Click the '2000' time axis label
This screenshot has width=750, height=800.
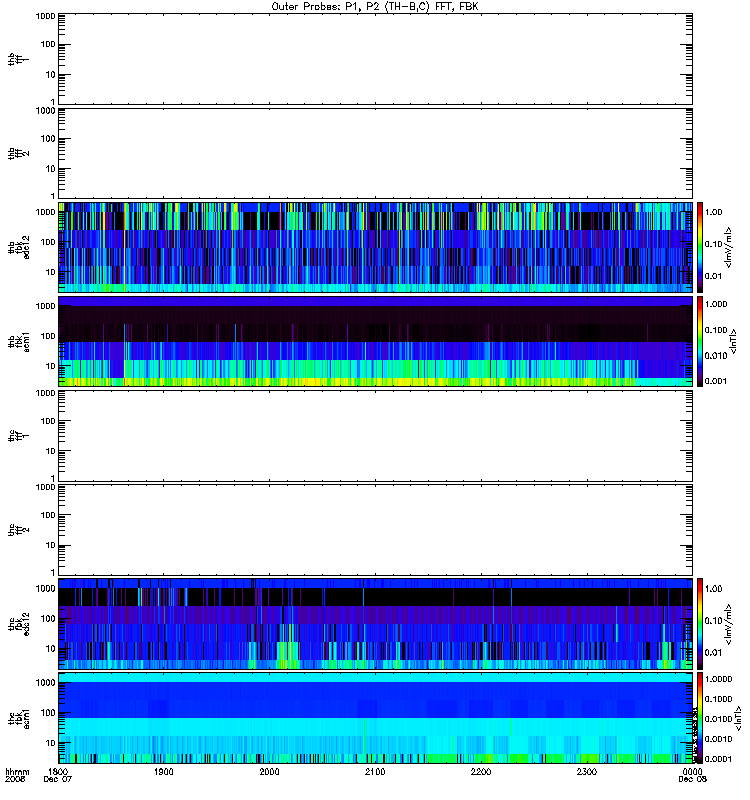click(x=269, y=772)
